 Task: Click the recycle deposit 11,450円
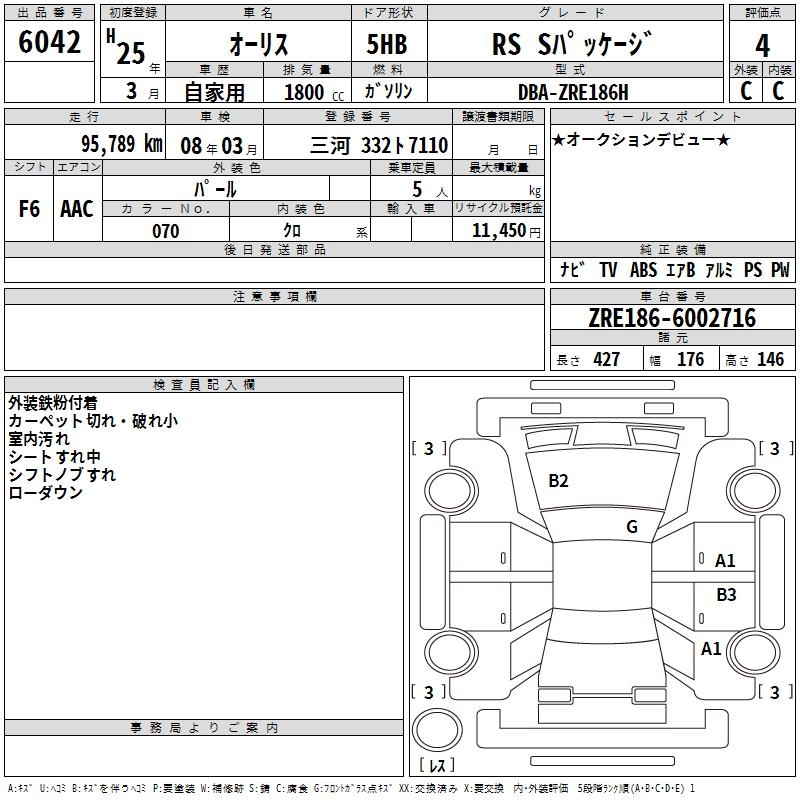(506, 231)
